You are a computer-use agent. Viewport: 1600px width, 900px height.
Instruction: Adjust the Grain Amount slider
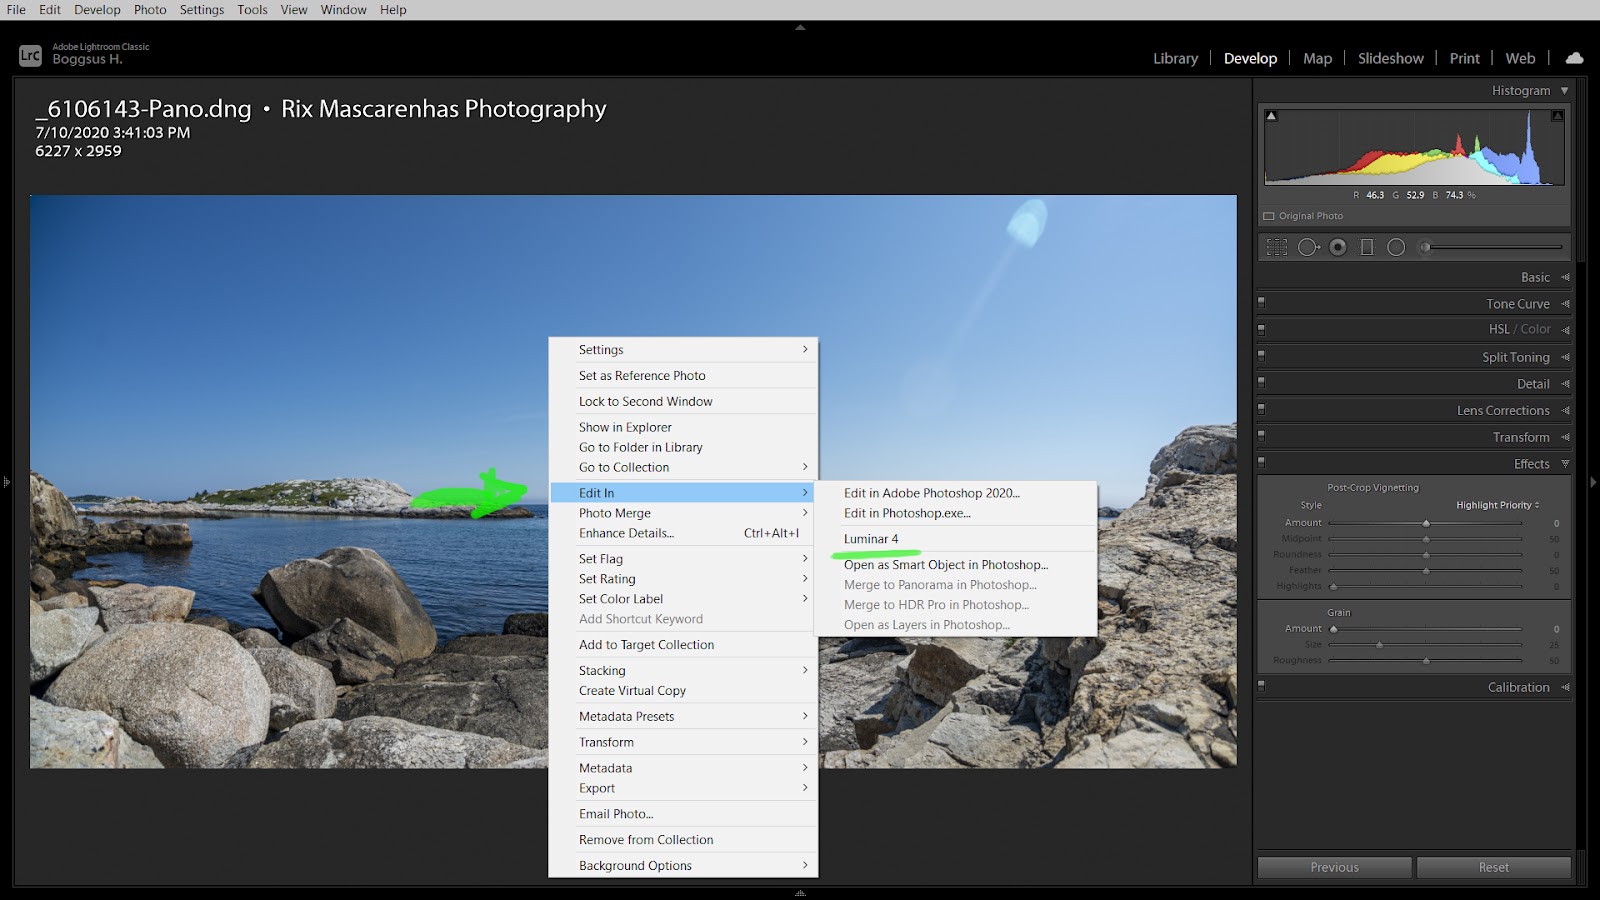[x=1426, y=629]
